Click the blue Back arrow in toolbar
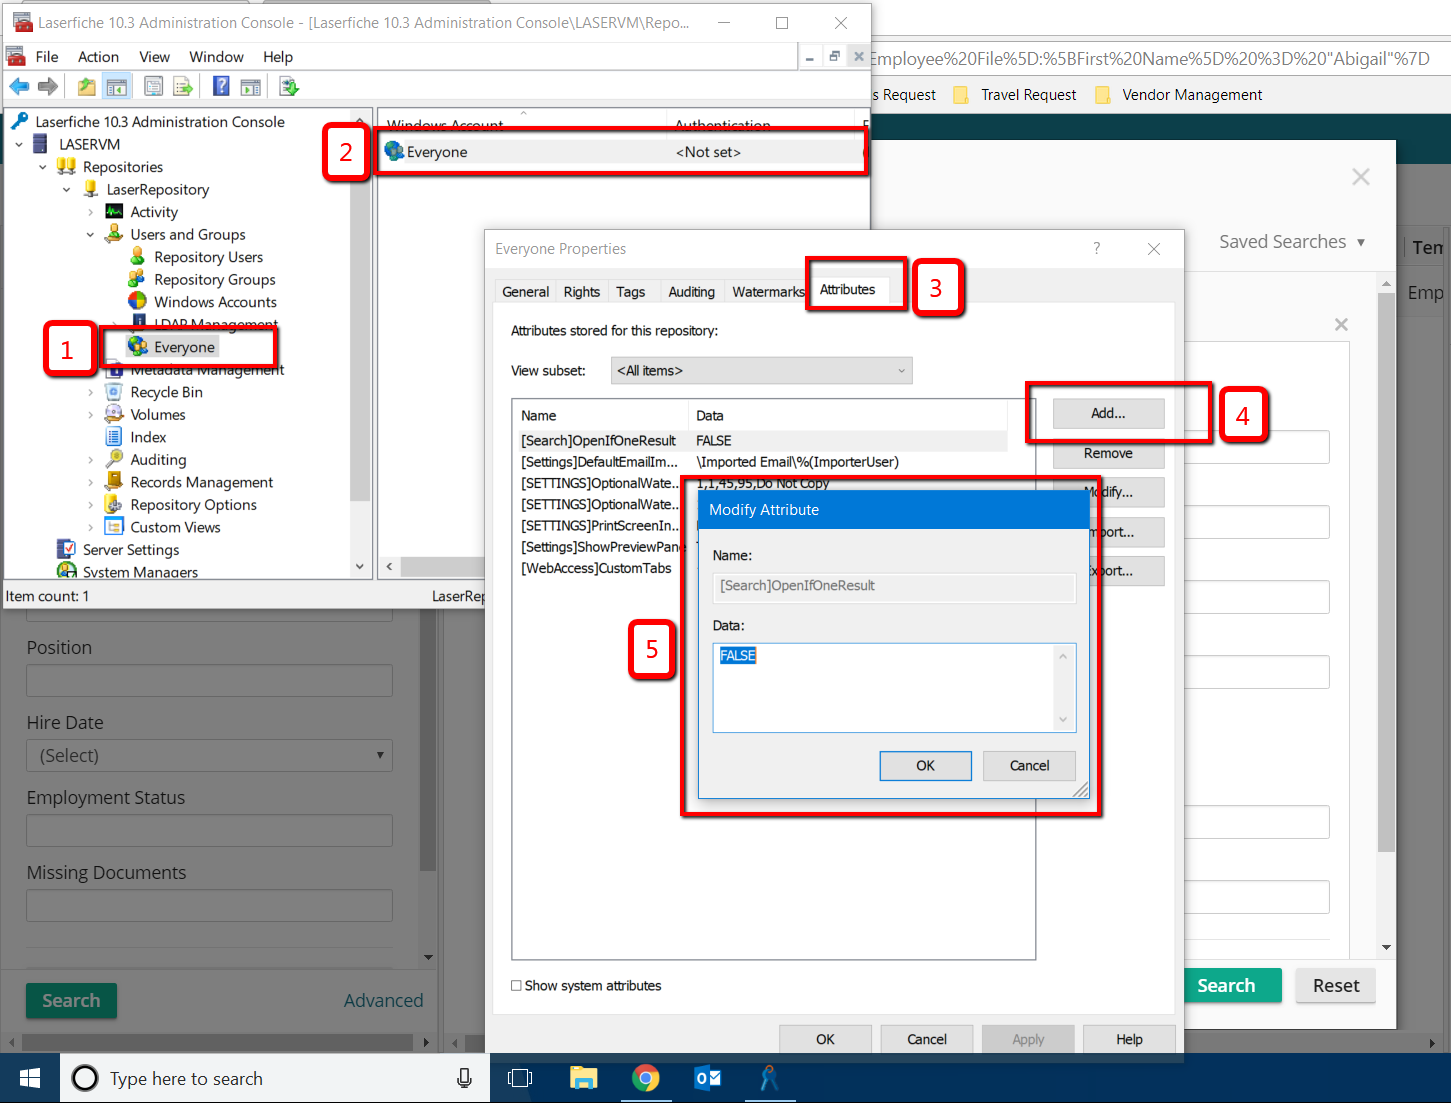Image resolution: width=1451 pixels, height=1103 pixels. point(19,87)
